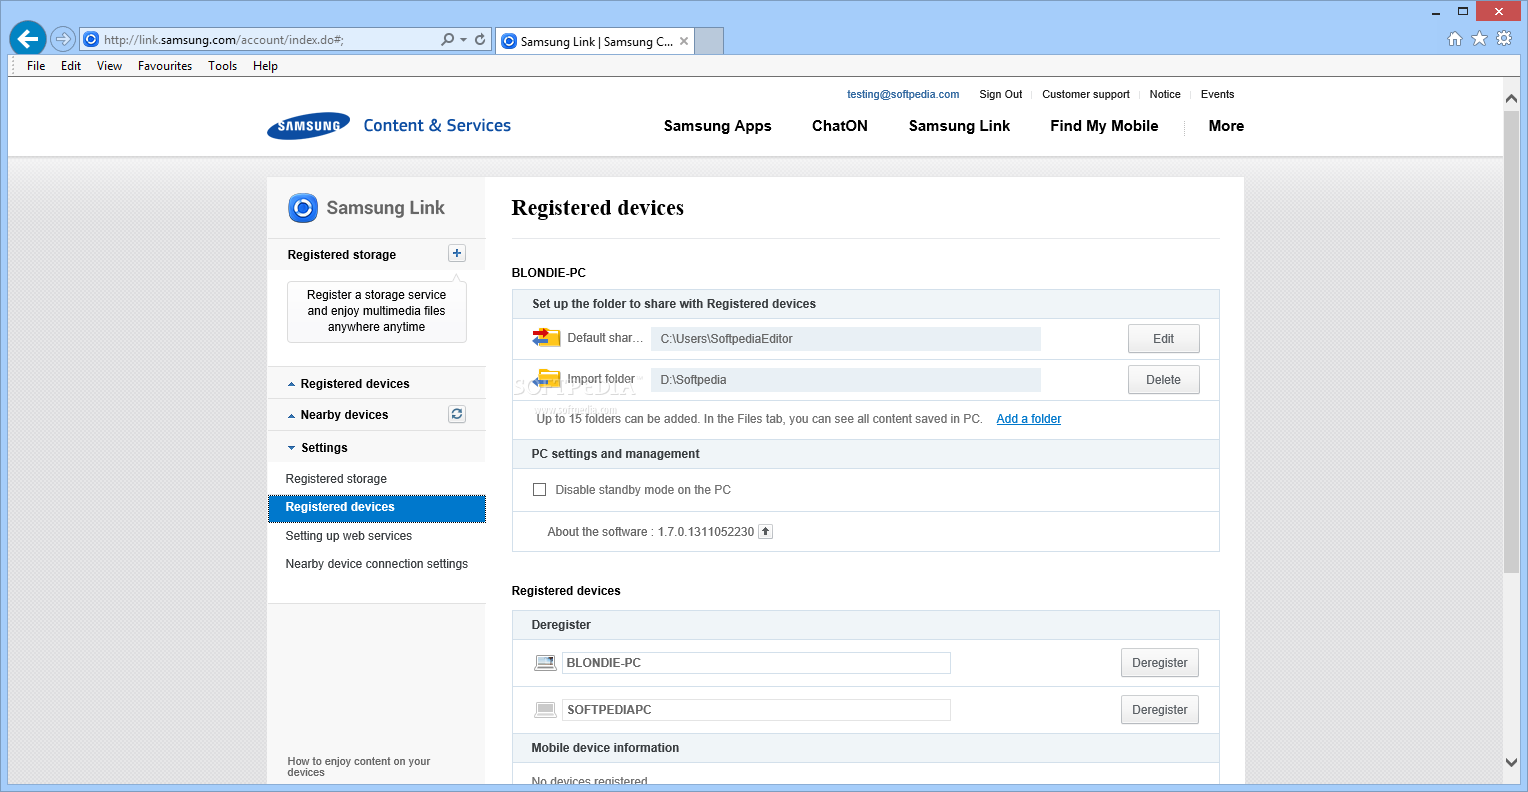
Task: Click the D:\Softpedia path field
Action: click(846, 380)
